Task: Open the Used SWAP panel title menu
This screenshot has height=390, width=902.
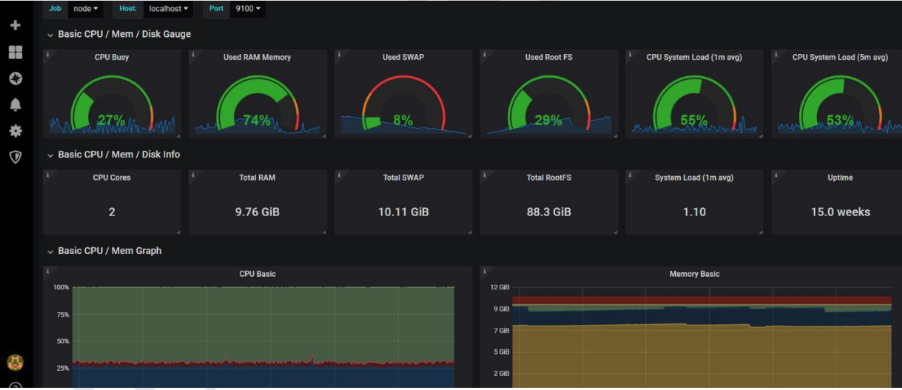Action: pos(403,58)
